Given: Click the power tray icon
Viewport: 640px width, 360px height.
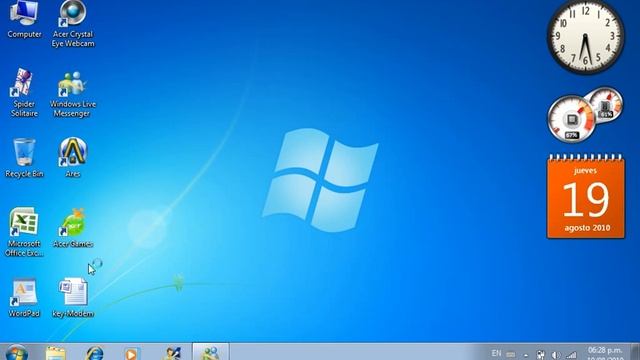Looking at the screenshot, I should (540, 355).
